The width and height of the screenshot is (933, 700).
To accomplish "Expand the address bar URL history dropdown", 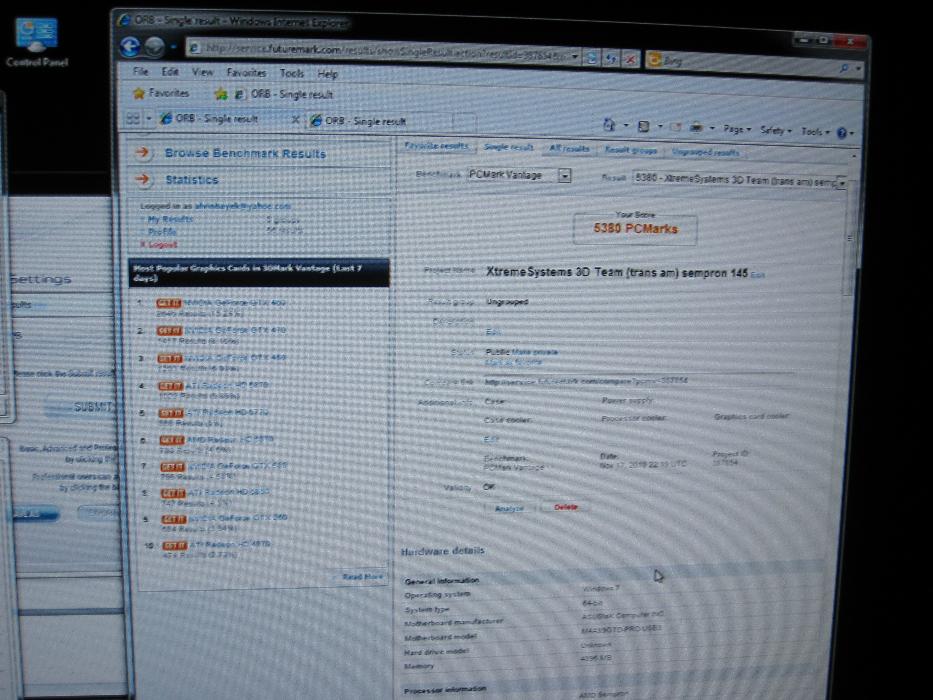I will pos(575,57).
